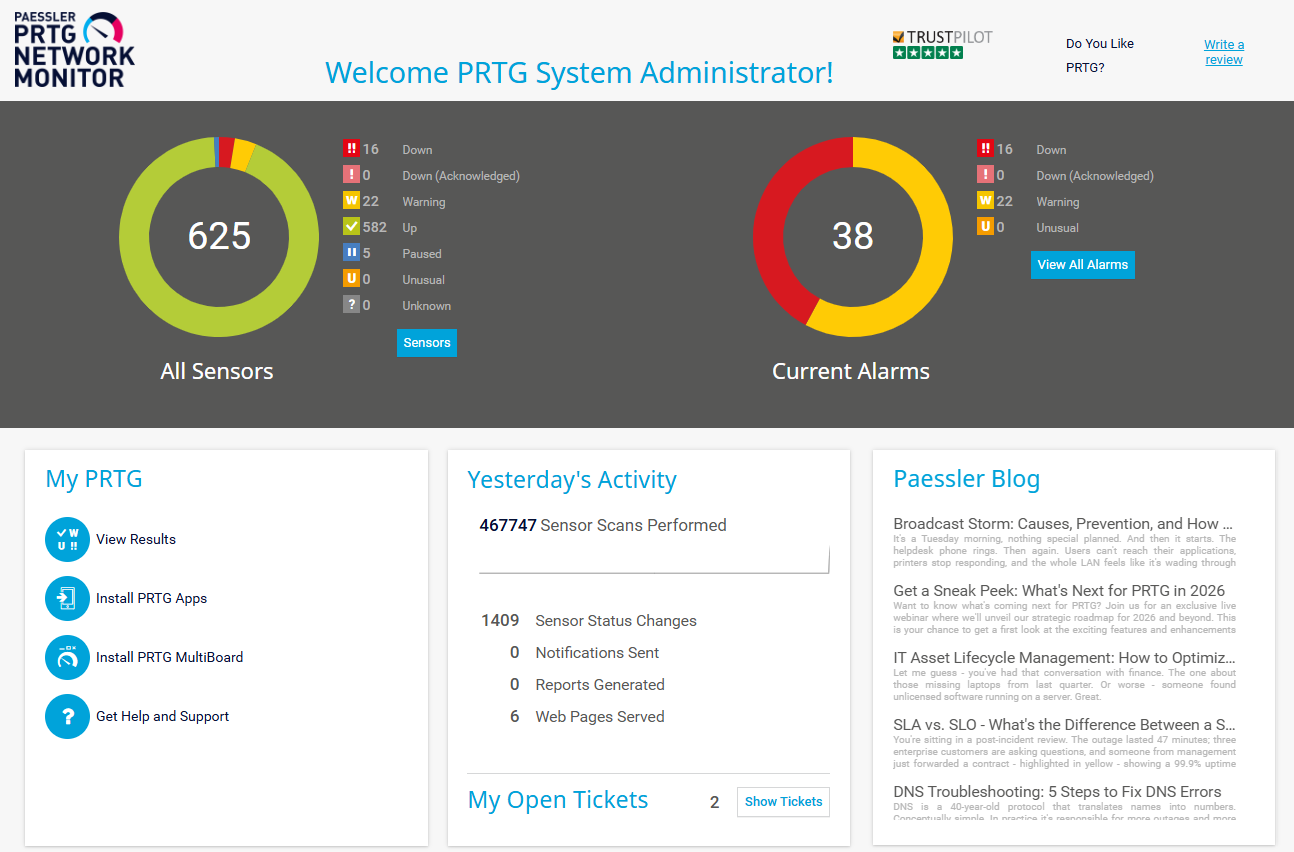
Task: Click the Install PRTG MultiBoard icon
Action: tap(67, 658)
